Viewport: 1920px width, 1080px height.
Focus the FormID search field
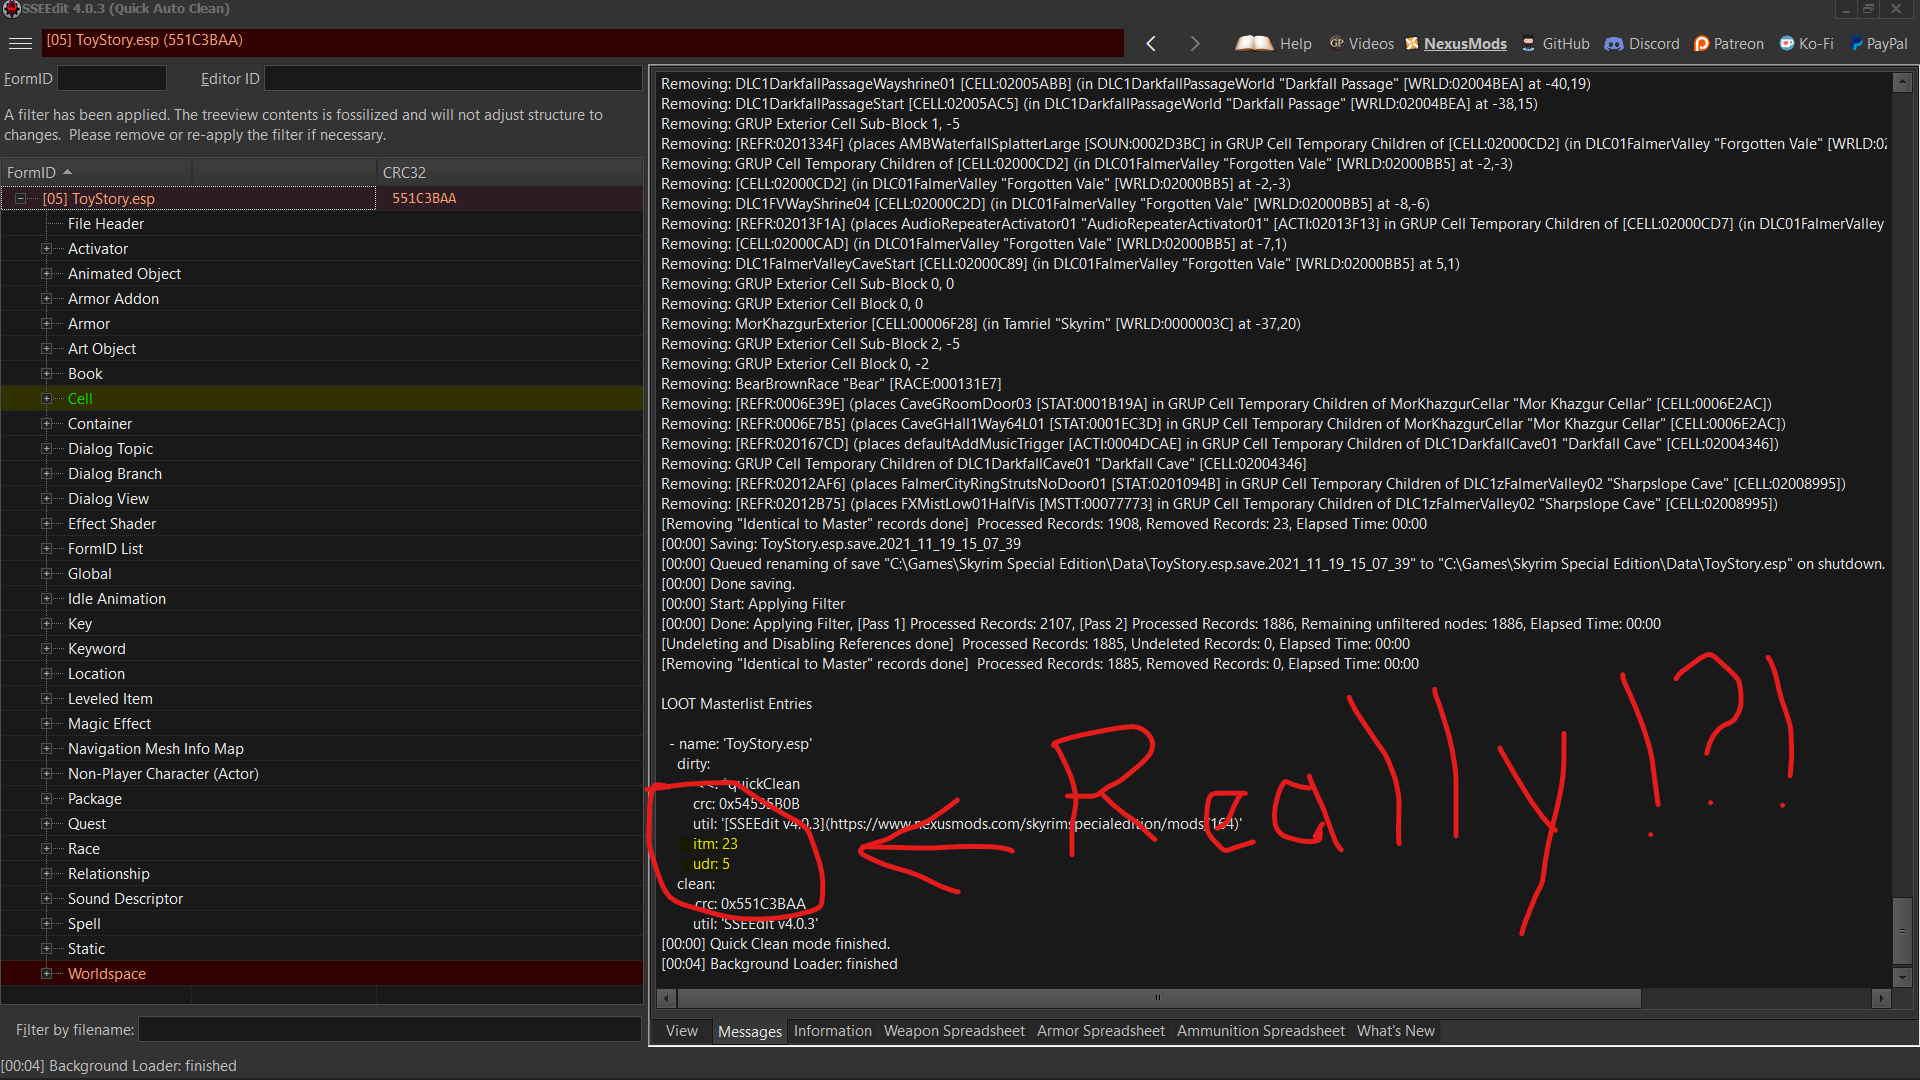click(112, 78)
